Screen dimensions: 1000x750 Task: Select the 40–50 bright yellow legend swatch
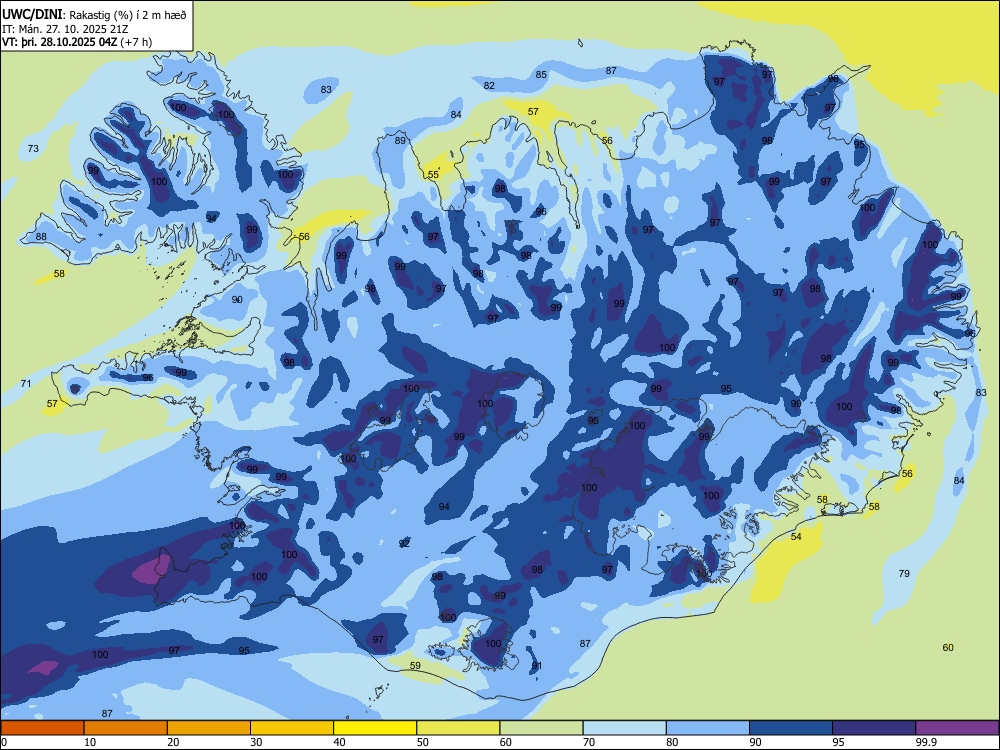[x=375, y=728]
